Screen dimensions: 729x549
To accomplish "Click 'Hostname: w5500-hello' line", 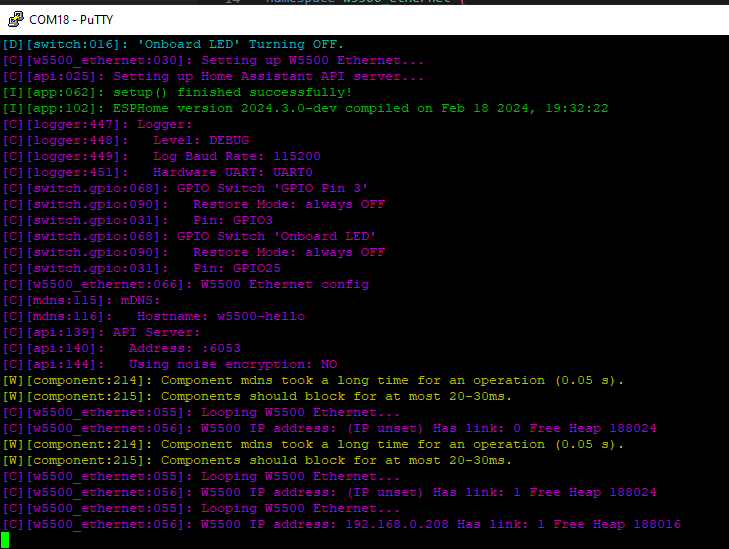I will point(154,317).
